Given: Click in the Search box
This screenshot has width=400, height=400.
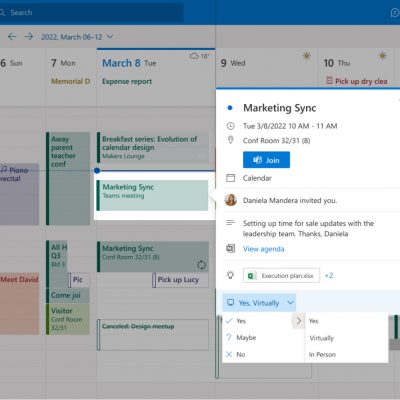Looking at the screenshot, I should coord(90,13).
